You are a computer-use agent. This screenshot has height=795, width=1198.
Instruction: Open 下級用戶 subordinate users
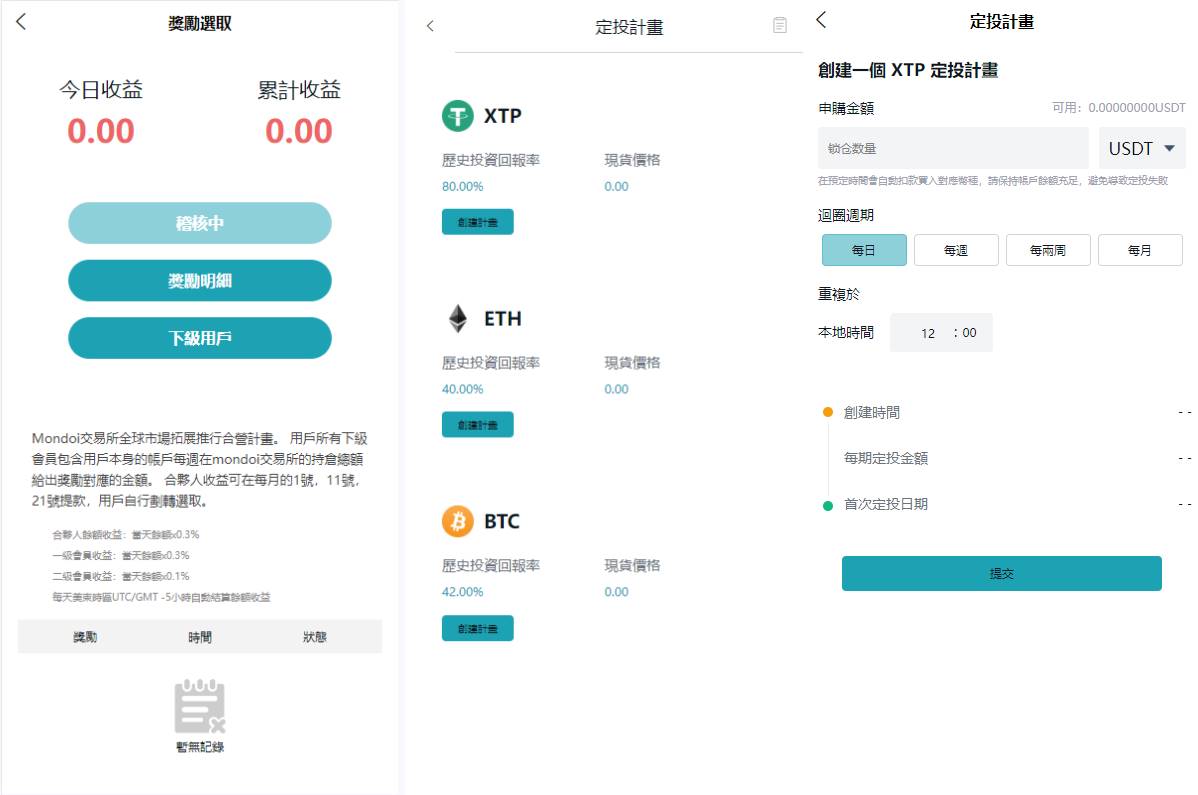200,338
